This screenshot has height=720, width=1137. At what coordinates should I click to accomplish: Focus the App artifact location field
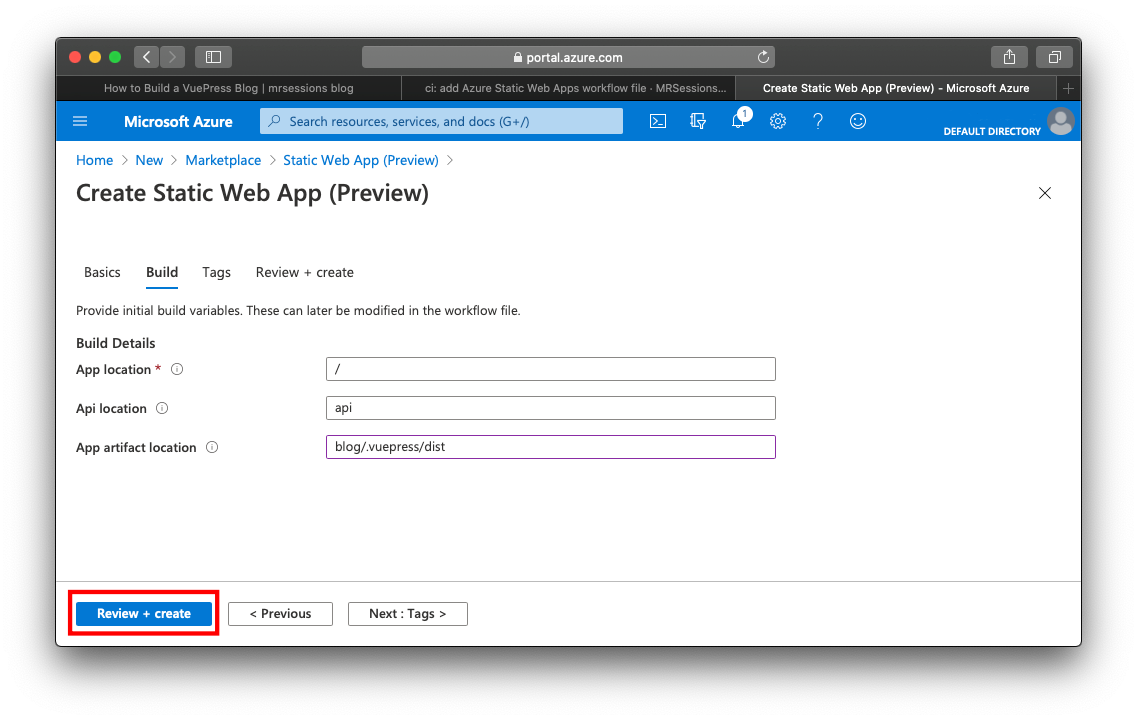coord(550,447)
